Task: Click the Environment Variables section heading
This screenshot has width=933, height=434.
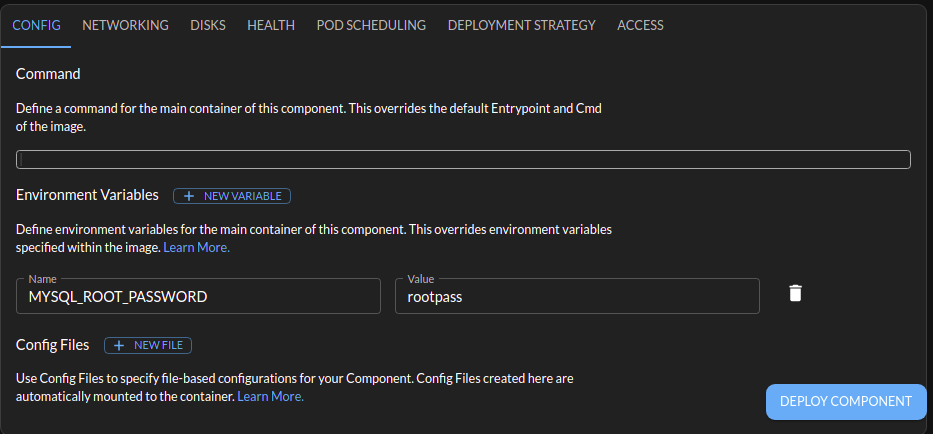Action: click(87, 195)
